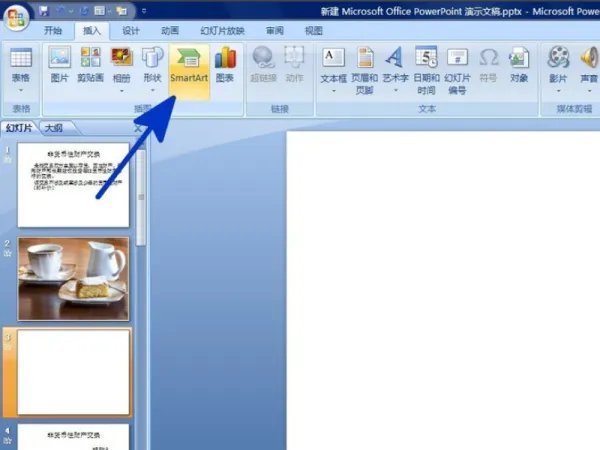Insert an 对象 object

[519, 68]
